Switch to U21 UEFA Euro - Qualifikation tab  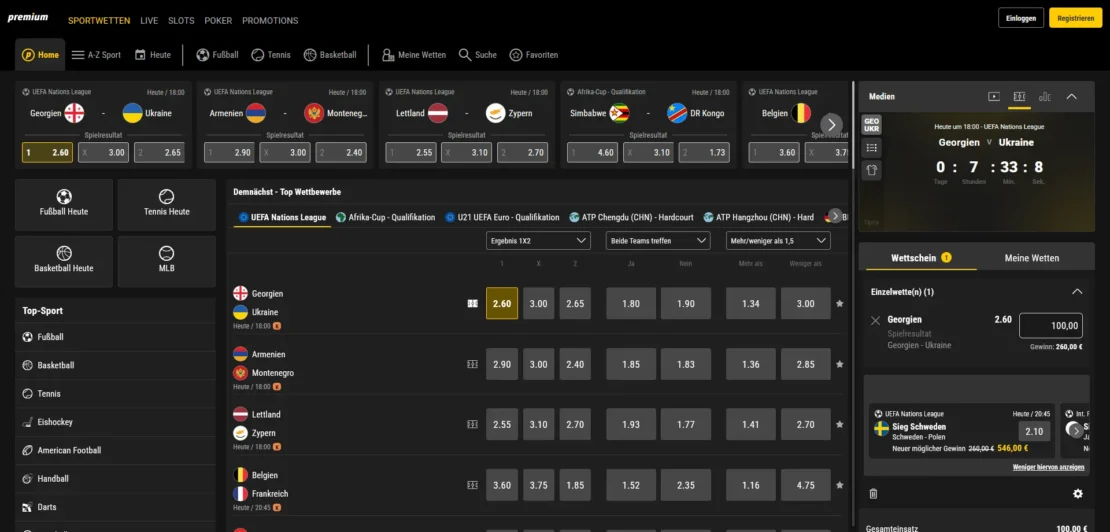tap(503, 217)
